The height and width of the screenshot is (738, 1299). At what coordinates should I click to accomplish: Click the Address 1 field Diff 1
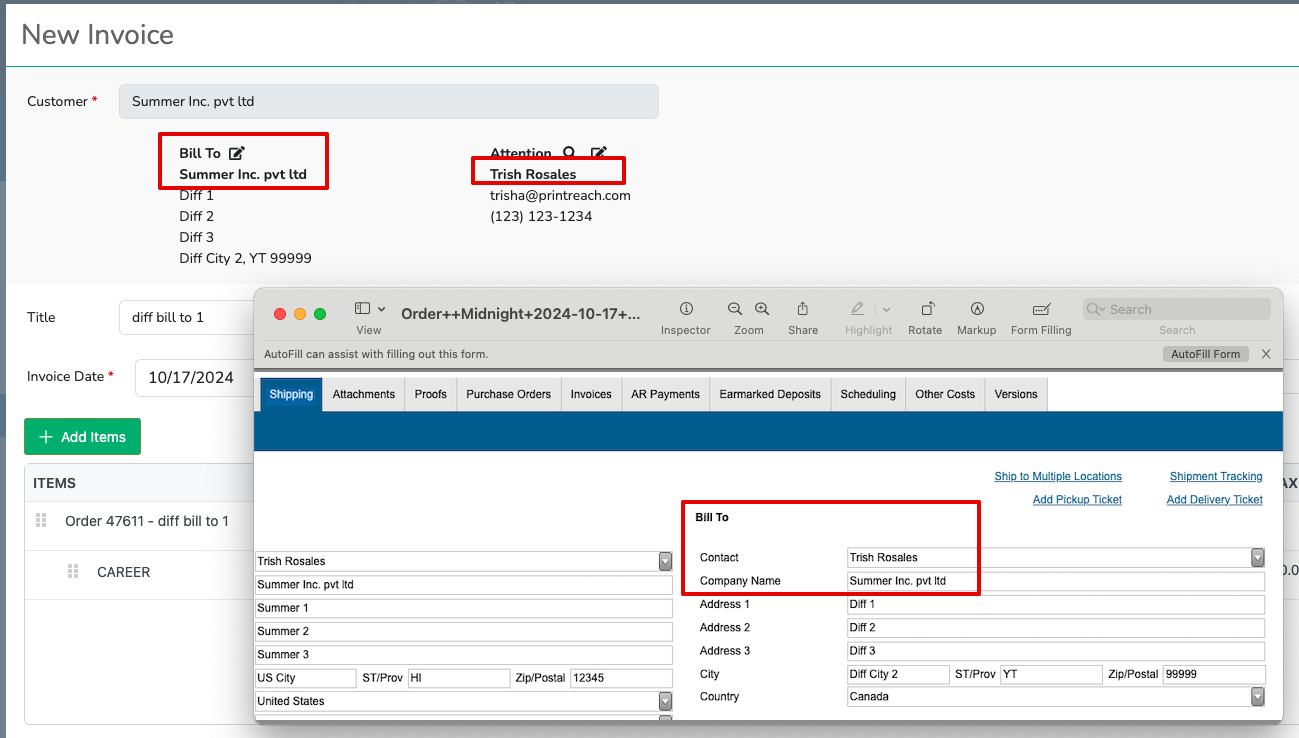[1056, 604]
